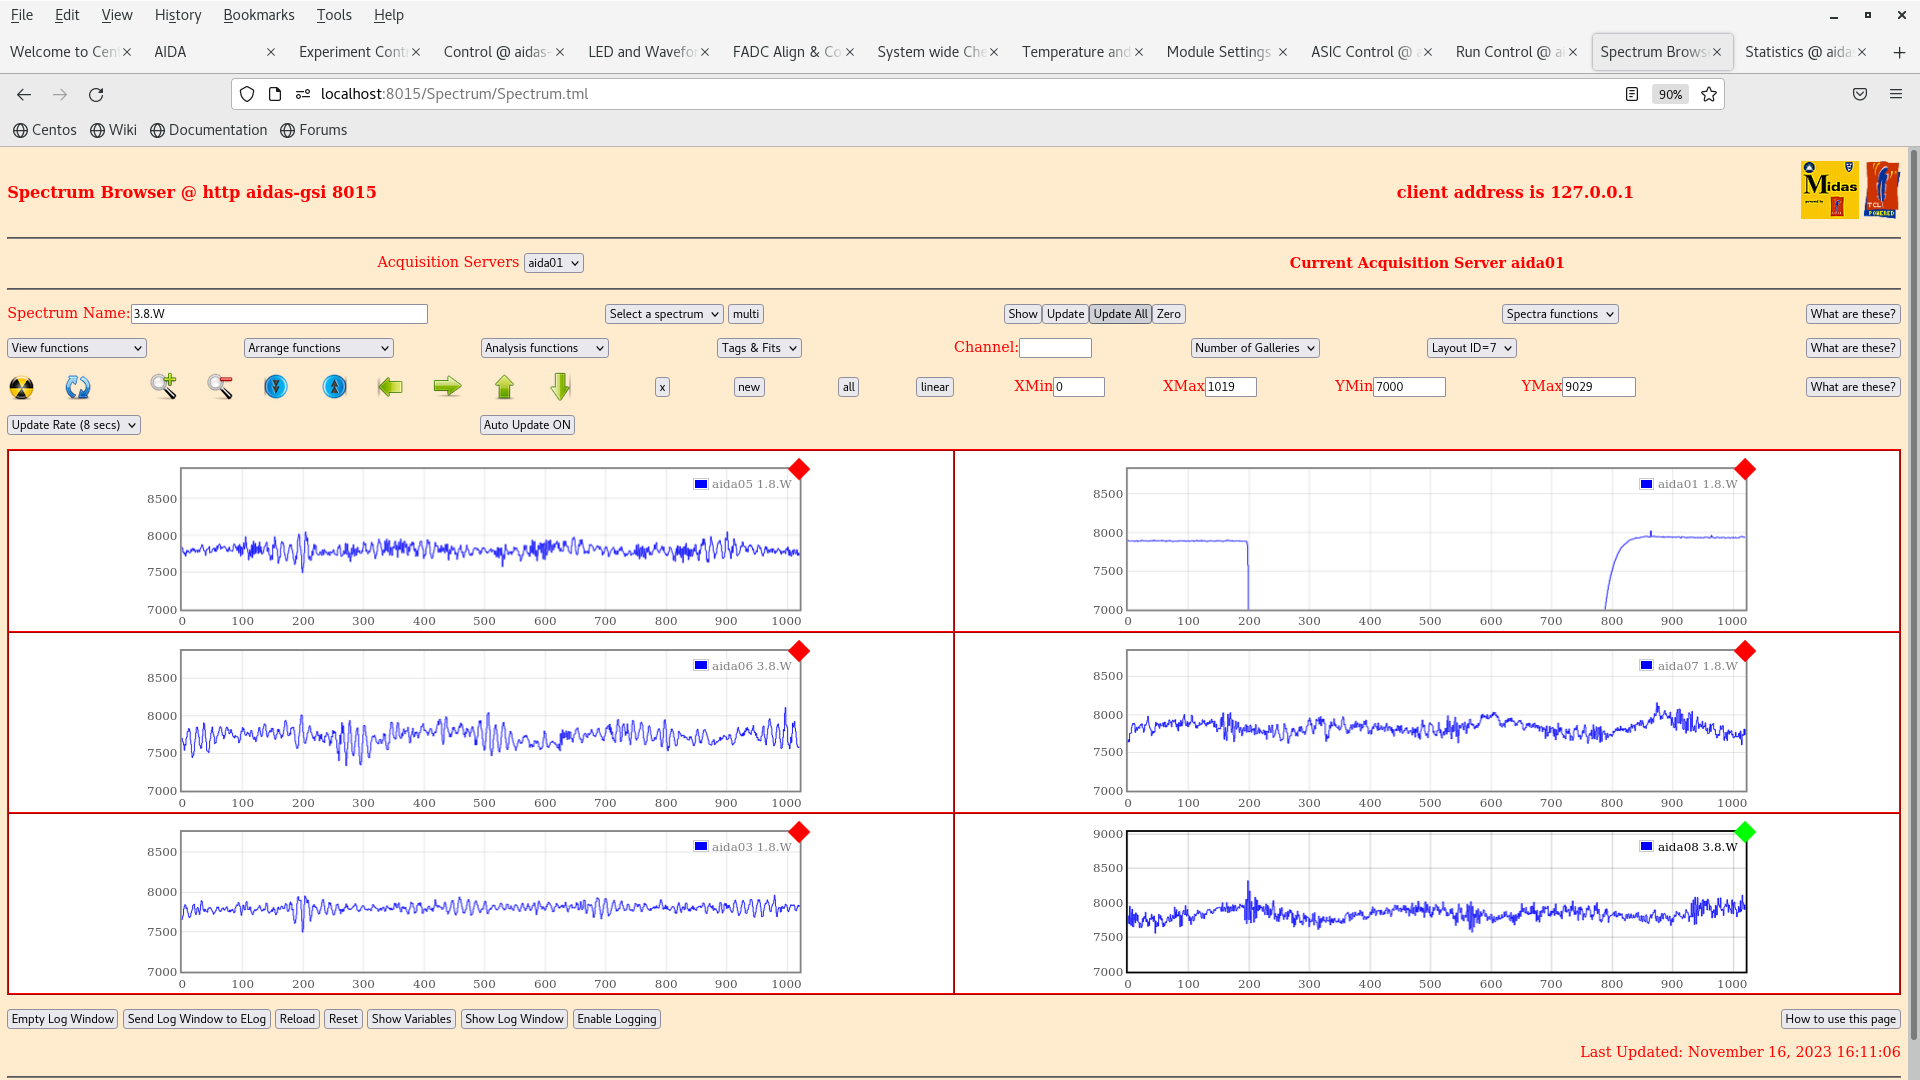Toggle the green diamond on aida08 plot
Screen dimensions: 1920x1080
pyautogui.click(x=1745, y=832)
